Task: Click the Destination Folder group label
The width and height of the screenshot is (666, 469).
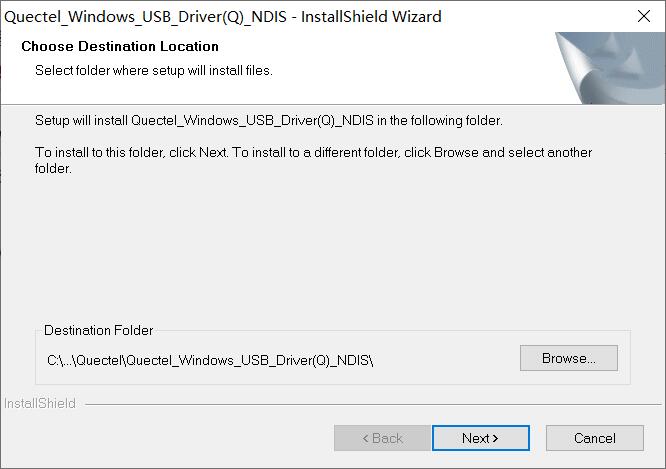Action: [99, 330]
